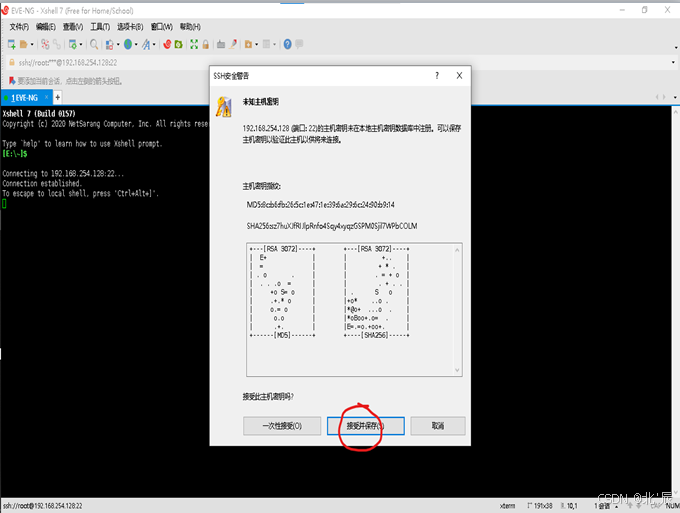Click the gray speech bubble feedback icon
Screen dimensions: 680x513
299,44
